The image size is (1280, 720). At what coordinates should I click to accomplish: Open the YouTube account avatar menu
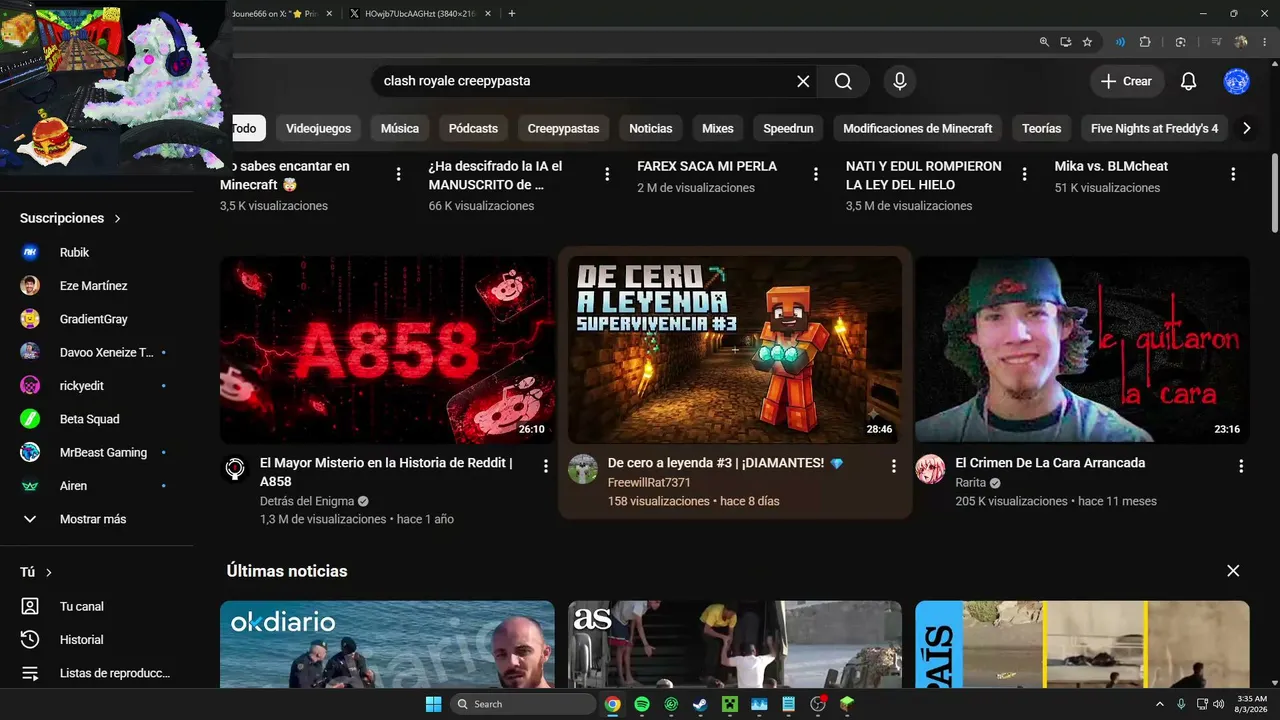[1237, 81]
